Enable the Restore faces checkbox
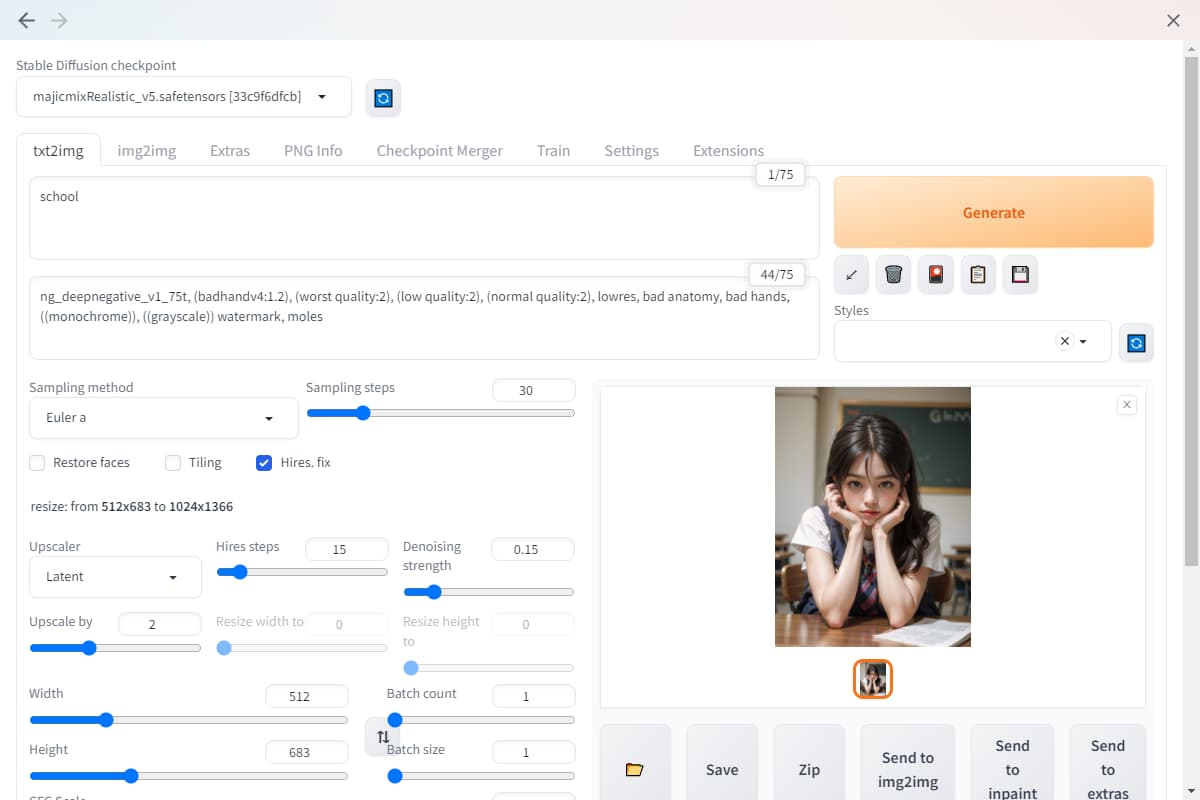1200x800 pixels. (x=38, y=463)
